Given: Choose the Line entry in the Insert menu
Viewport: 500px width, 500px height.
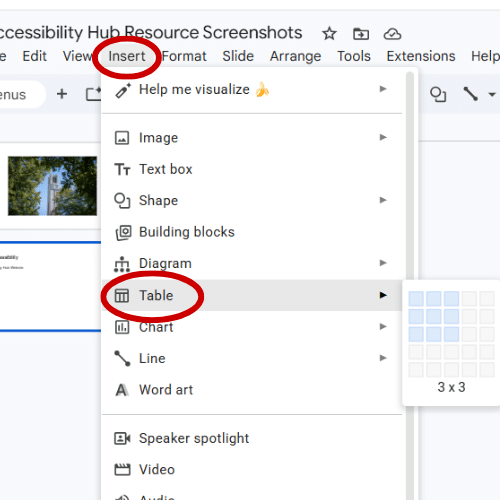Looking at the screenshot, I should [x=252, y=358].
